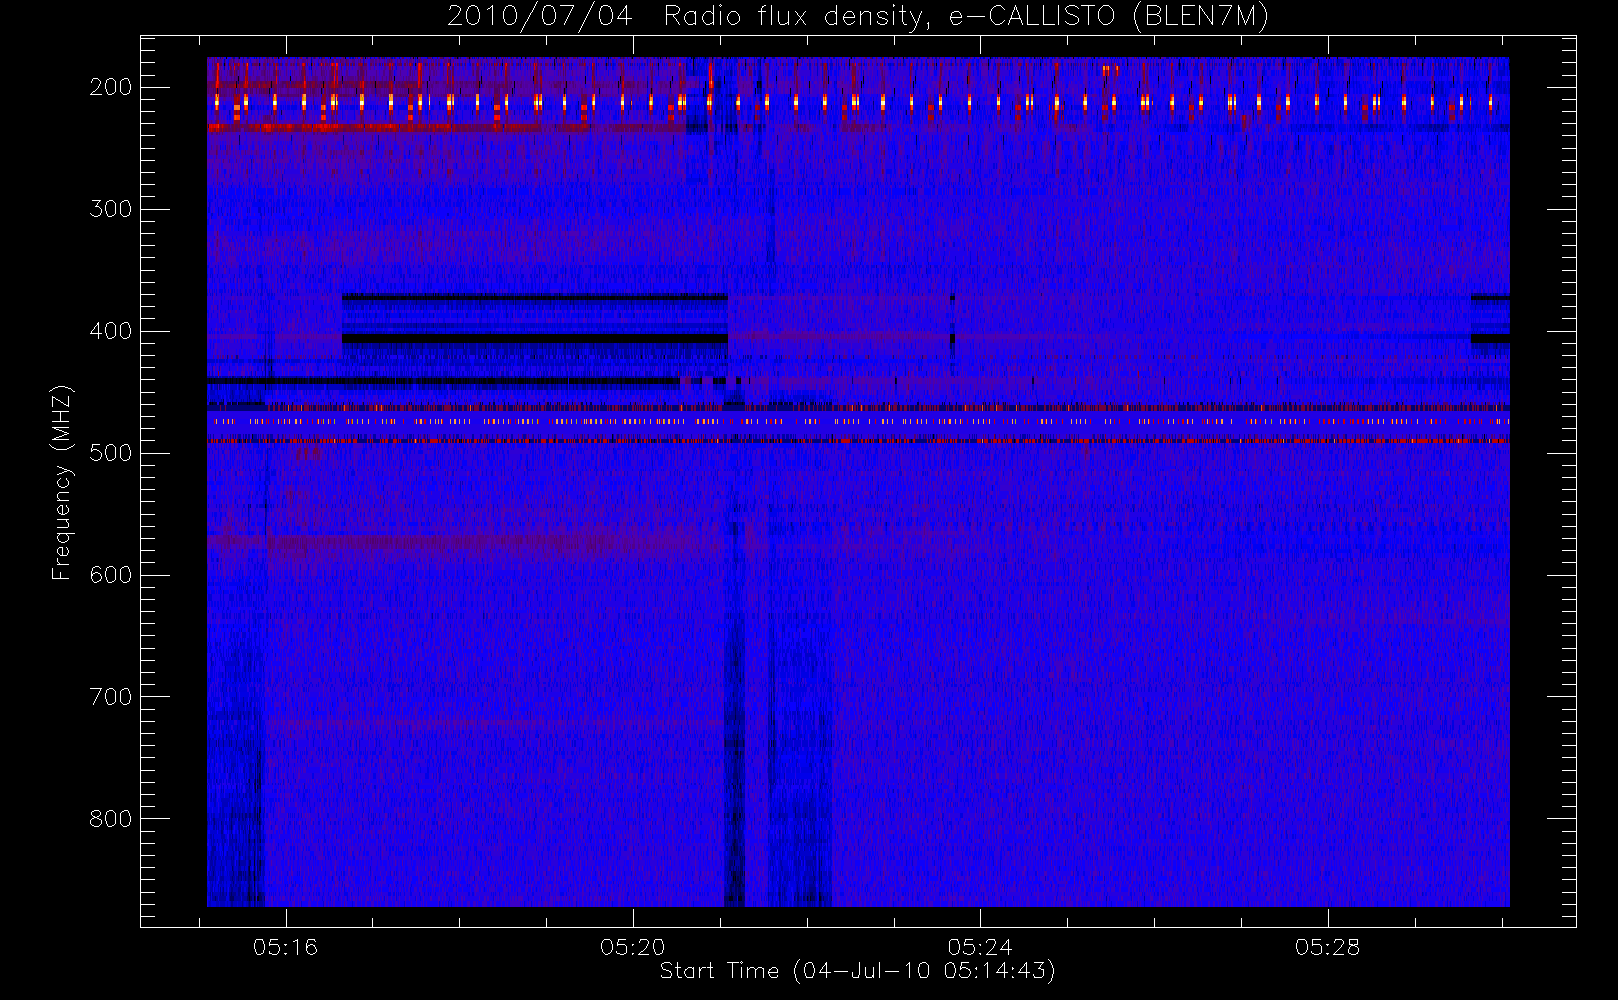The width and height of the screenshot is (1618, 1000).
Task: Select the 600 frequency tick label
Action: 110,575
